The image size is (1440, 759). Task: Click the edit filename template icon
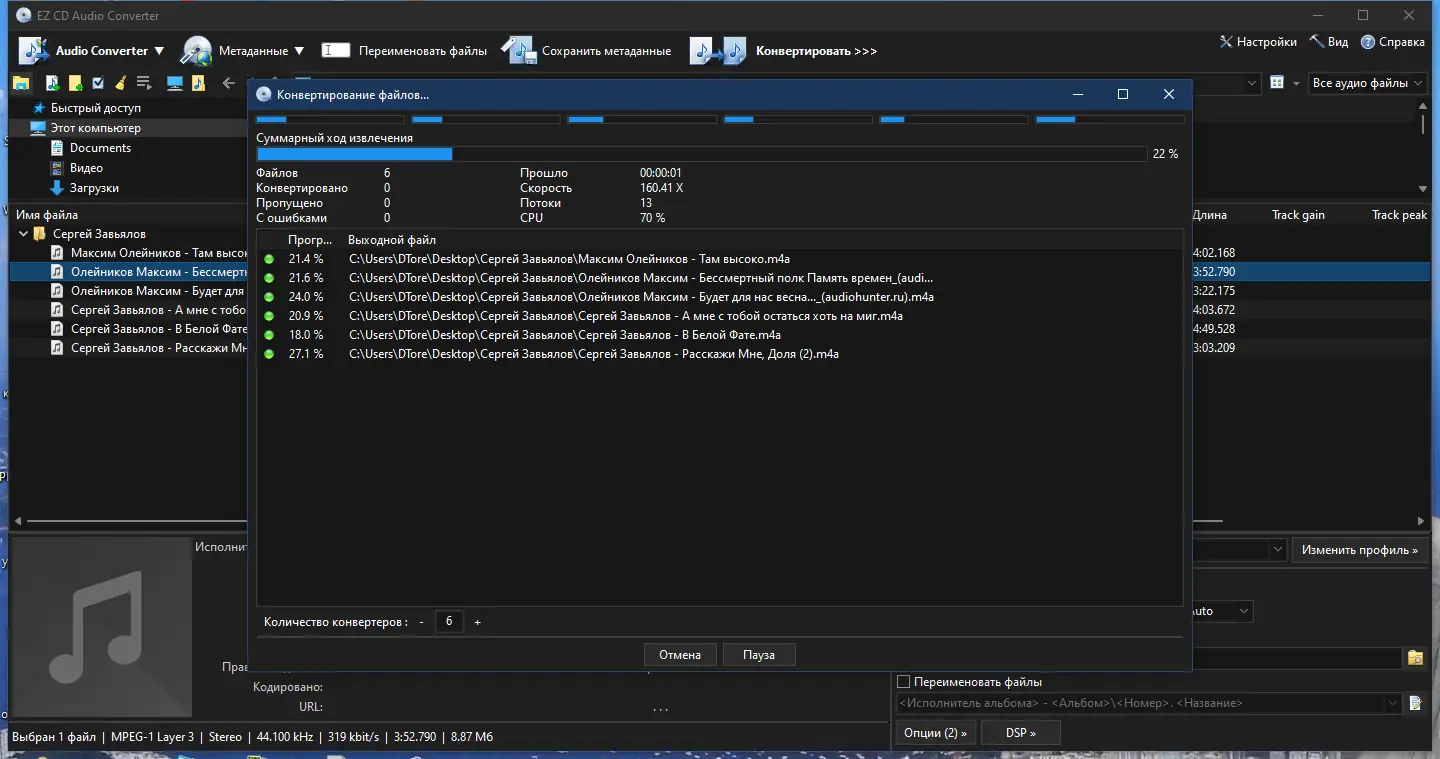[1415, 703]
